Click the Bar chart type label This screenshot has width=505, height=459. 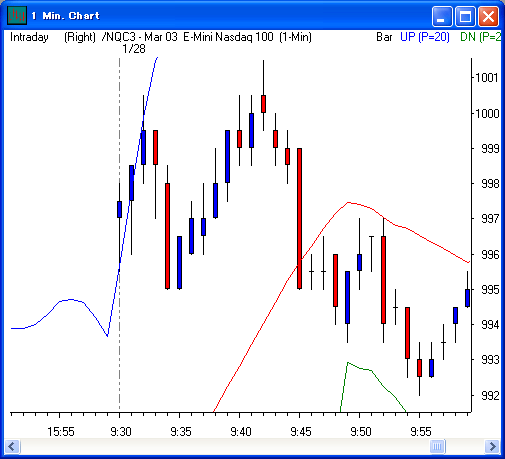pyautogui.click(x=384, y=37)
